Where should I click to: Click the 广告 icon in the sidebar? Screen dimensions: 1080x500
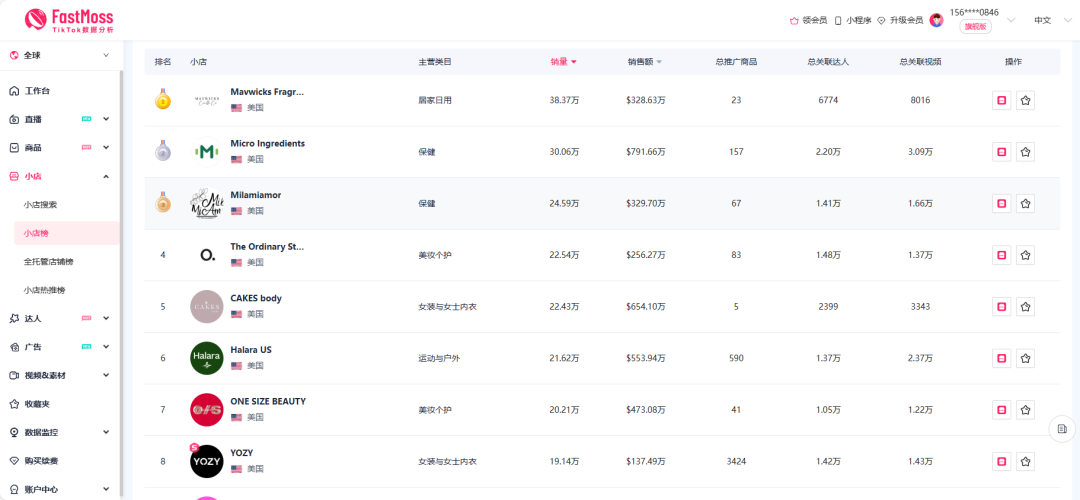(14, 346)
